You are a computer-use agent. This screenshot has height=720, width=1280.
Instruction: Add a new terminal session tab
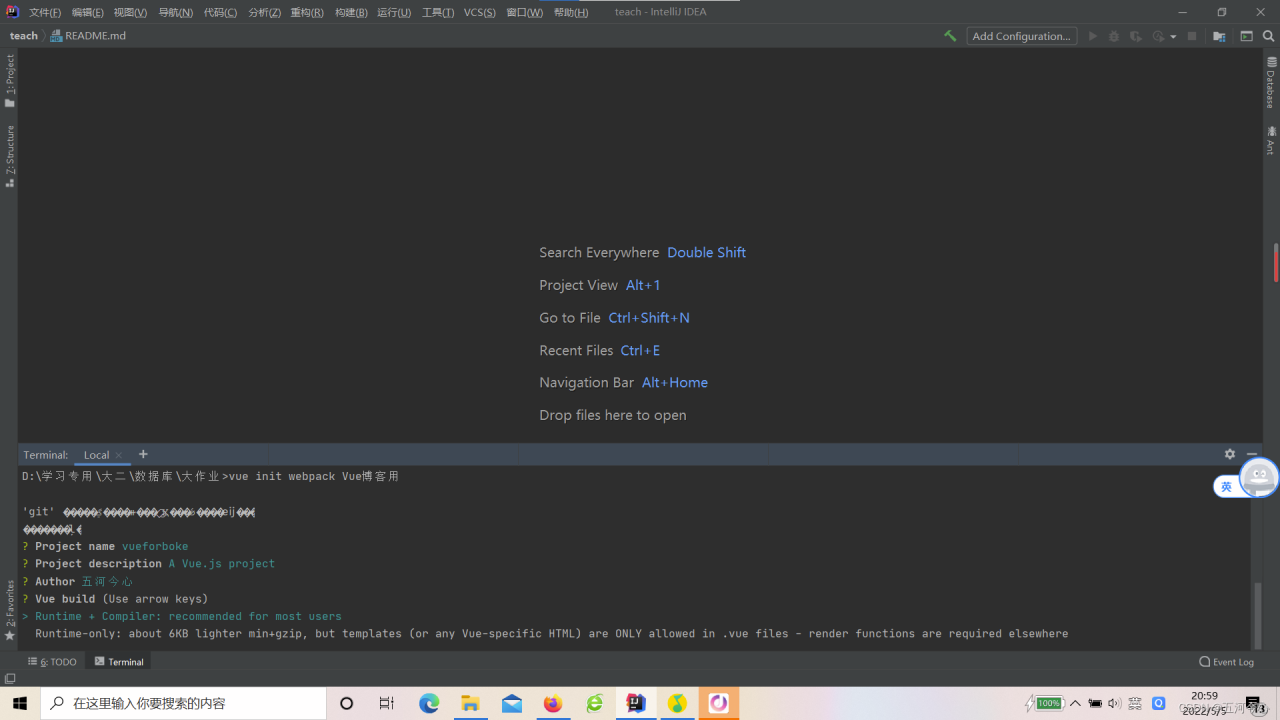point(143,454)
